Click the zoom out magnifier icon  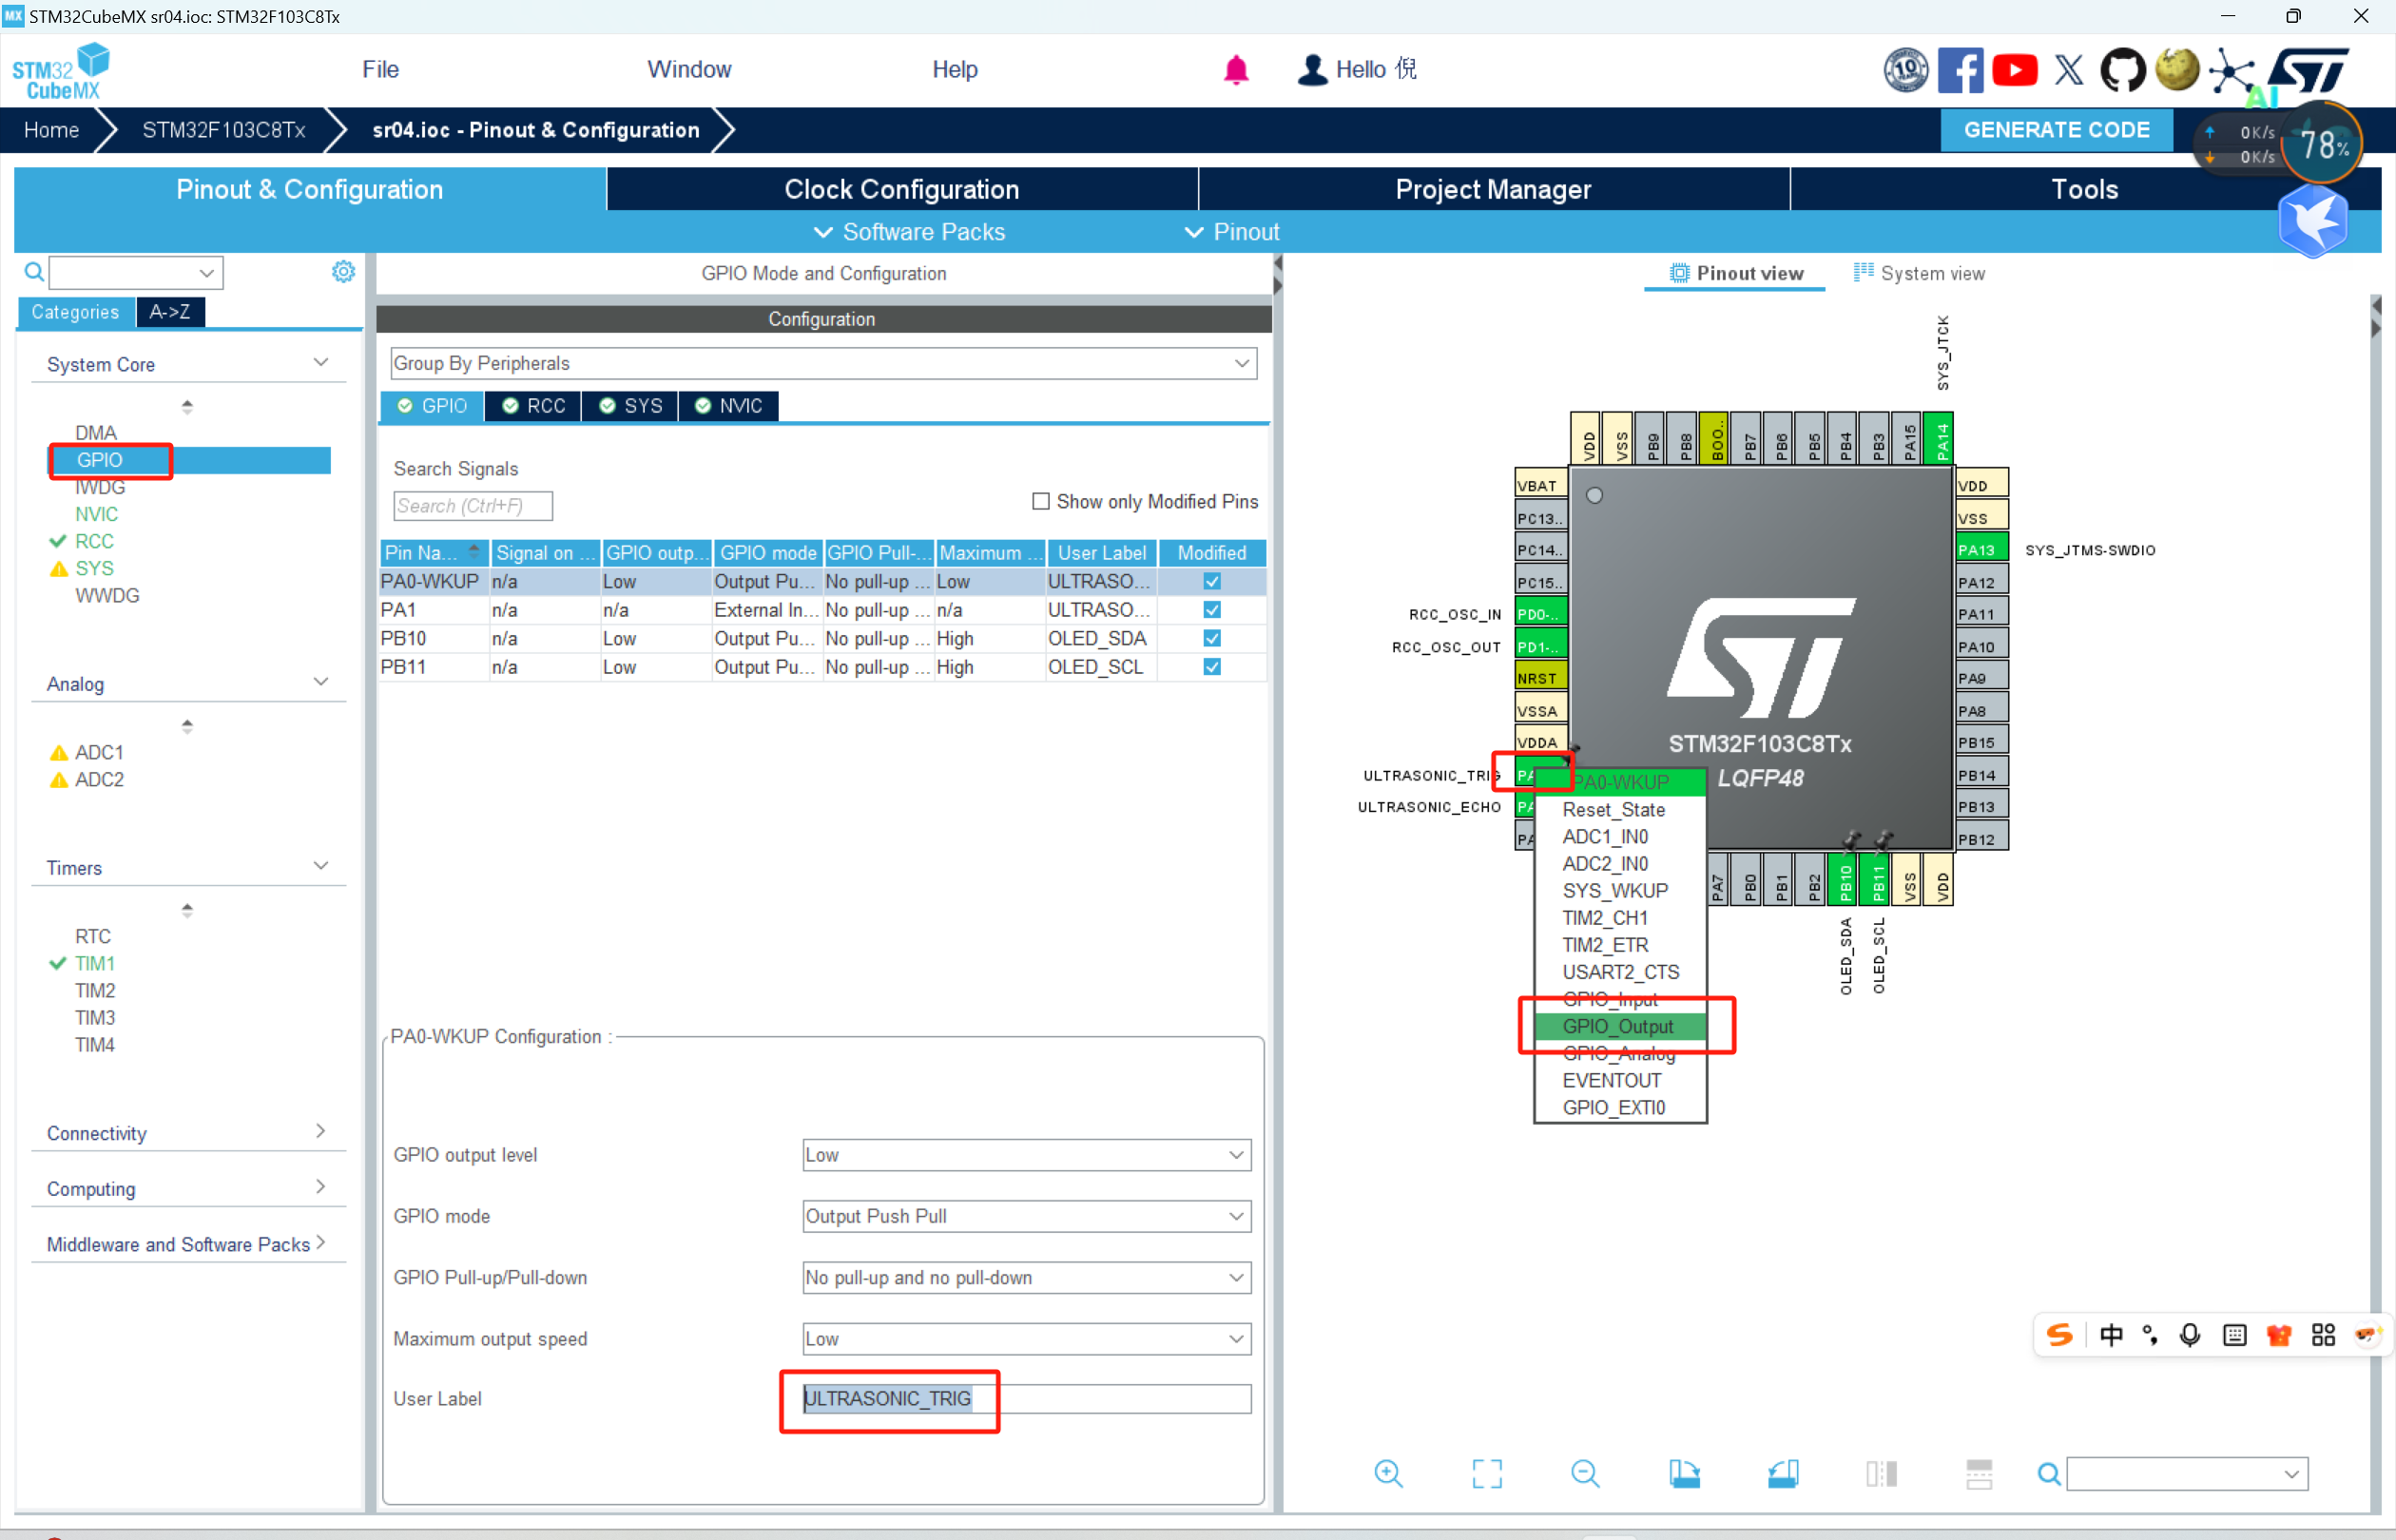pyautogui.click(x=1585, y=1473)
